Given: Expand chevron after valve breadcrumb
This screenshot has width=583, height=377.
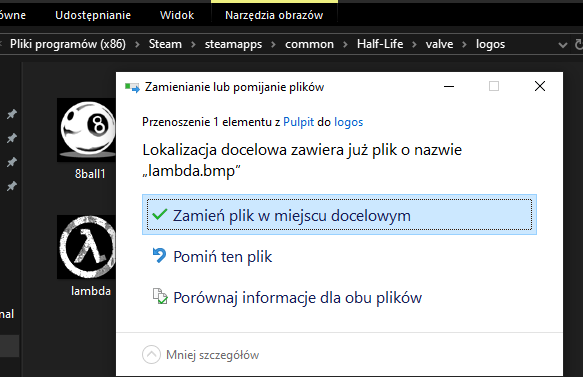Looking at the screenshot, I should 464,45.
